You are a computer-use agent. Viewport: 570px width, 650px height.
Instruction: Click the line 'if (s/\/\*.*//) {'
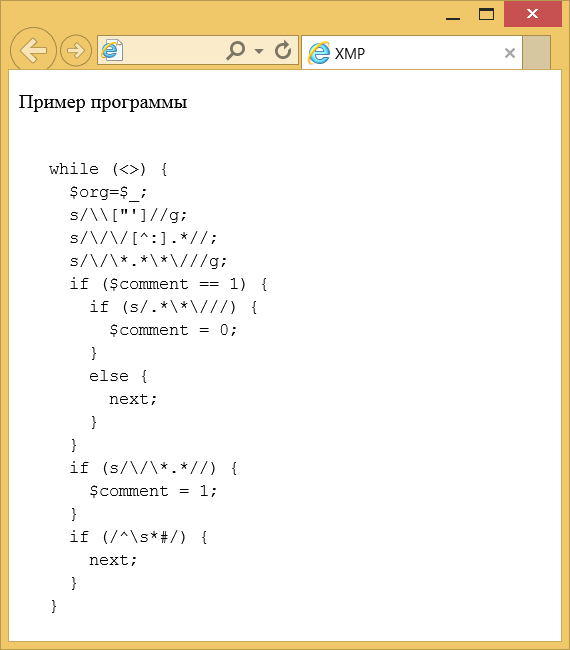click(153, 468)
